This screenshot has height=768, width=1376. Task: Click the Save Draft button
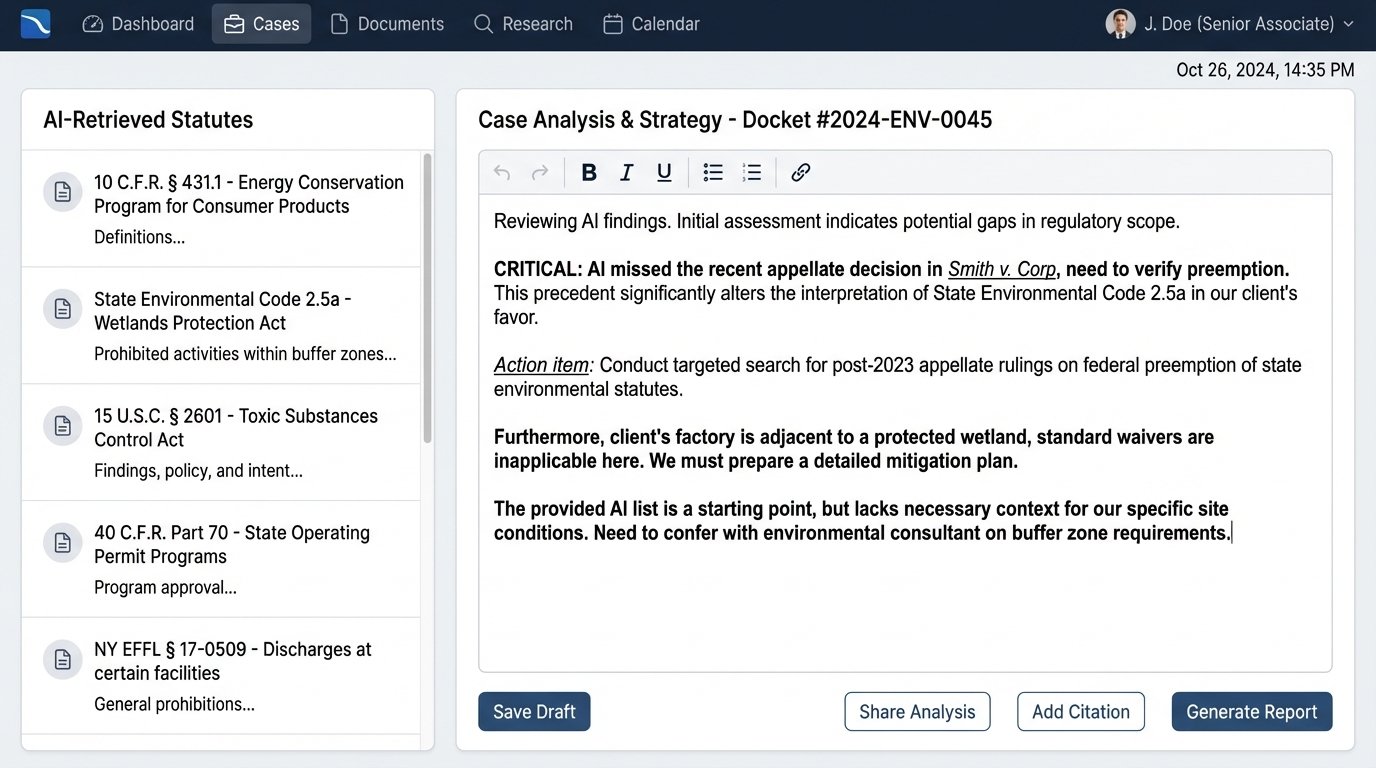pyautogui.click(x=534, y=712)
